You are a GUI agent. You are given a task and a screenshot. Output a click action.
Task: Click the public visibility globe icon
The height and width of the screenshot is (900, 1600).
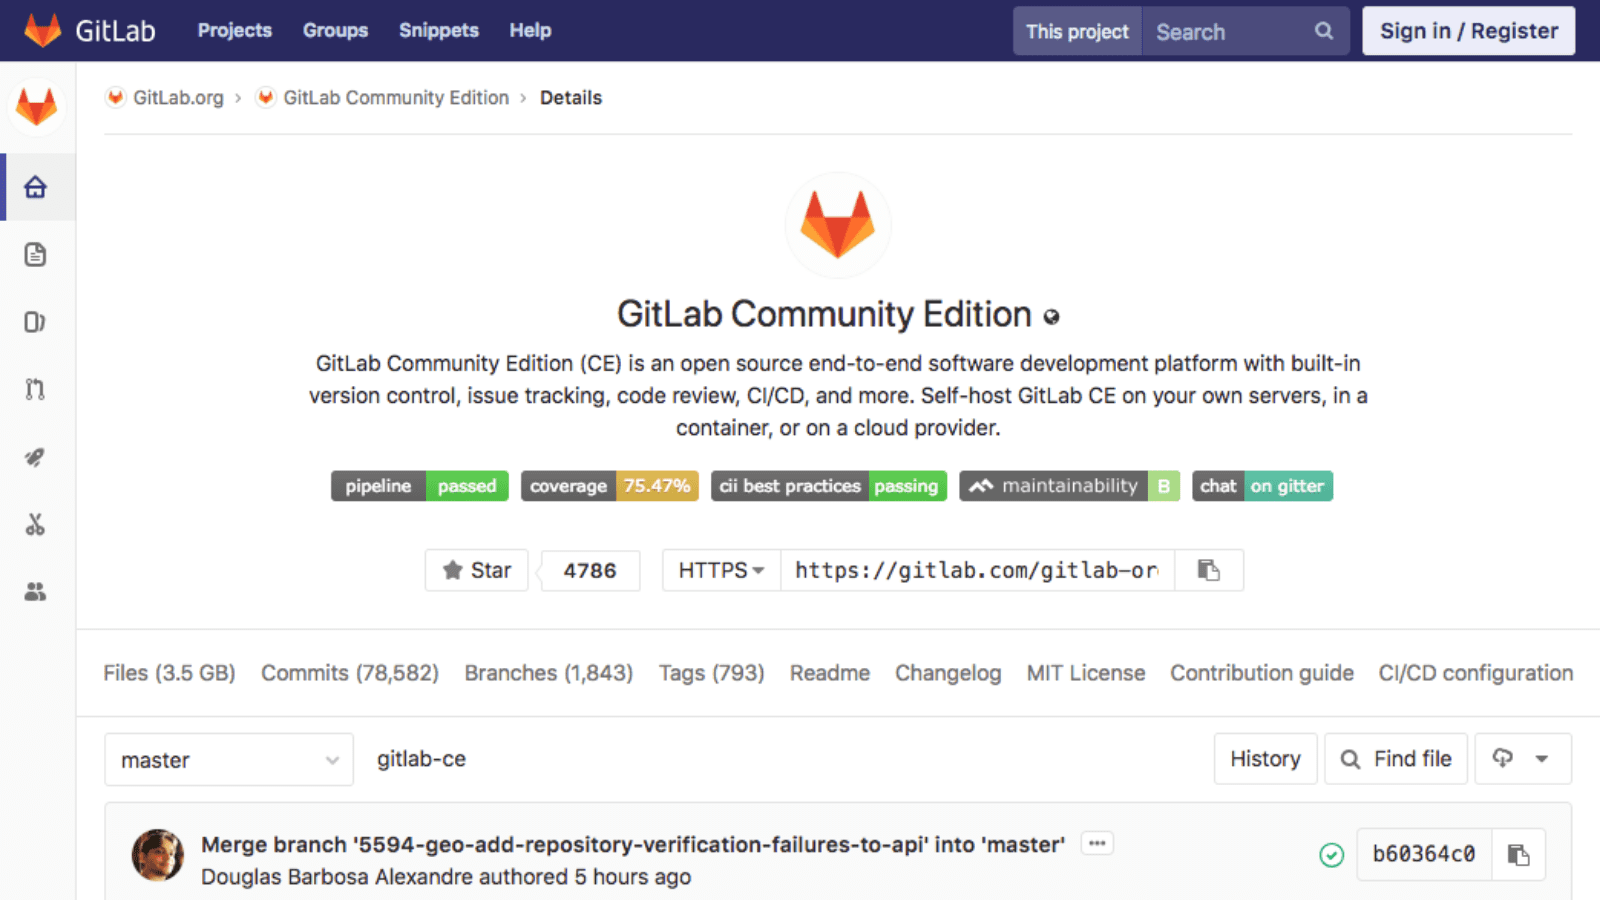[x=1051, y=317]
